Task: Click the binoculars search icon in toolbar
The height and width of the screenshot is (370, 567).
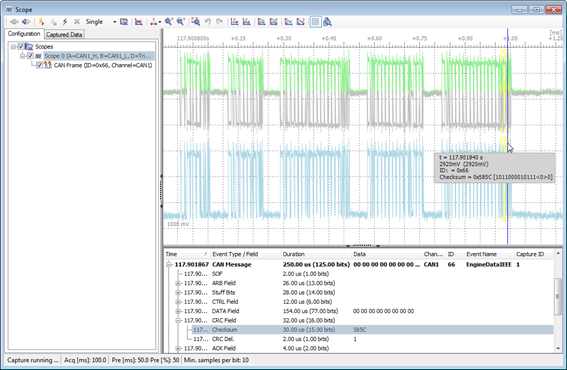Action: (328, 22)
